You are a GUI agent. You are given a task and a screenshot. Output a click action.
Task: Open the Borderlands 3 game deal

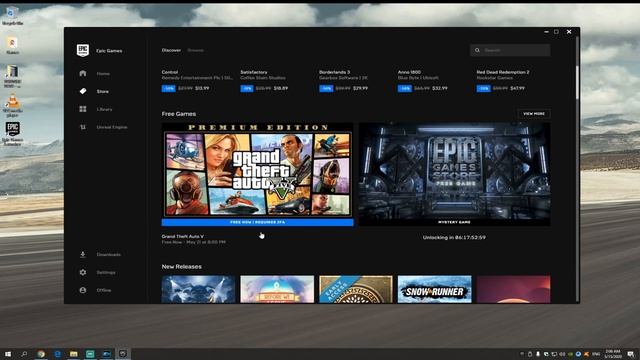(344, 80)
